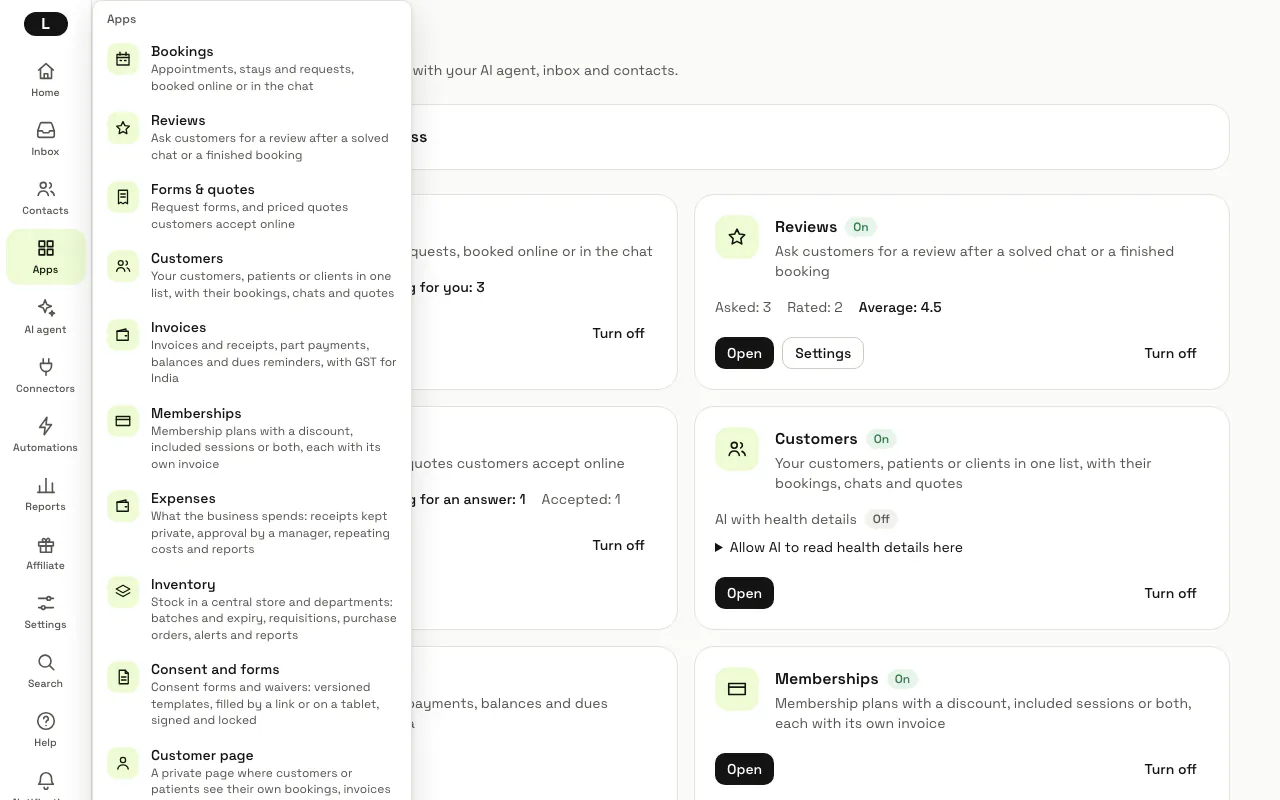Viewport: 1280px width, 800px height.
Task: Select the Apps grid icon in sidebar
Action: tap(45, 257)
